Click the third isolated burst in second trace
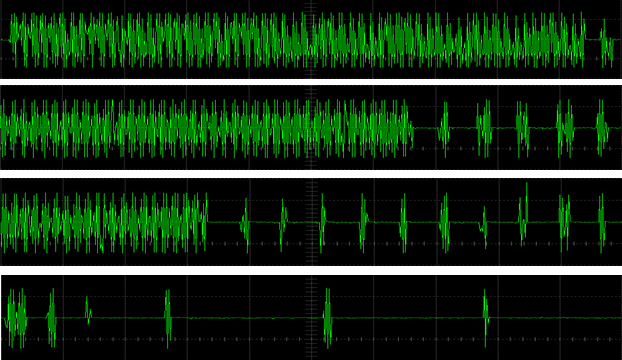The width and height of the screenshot is (622, 360). [x=522, y=129]
